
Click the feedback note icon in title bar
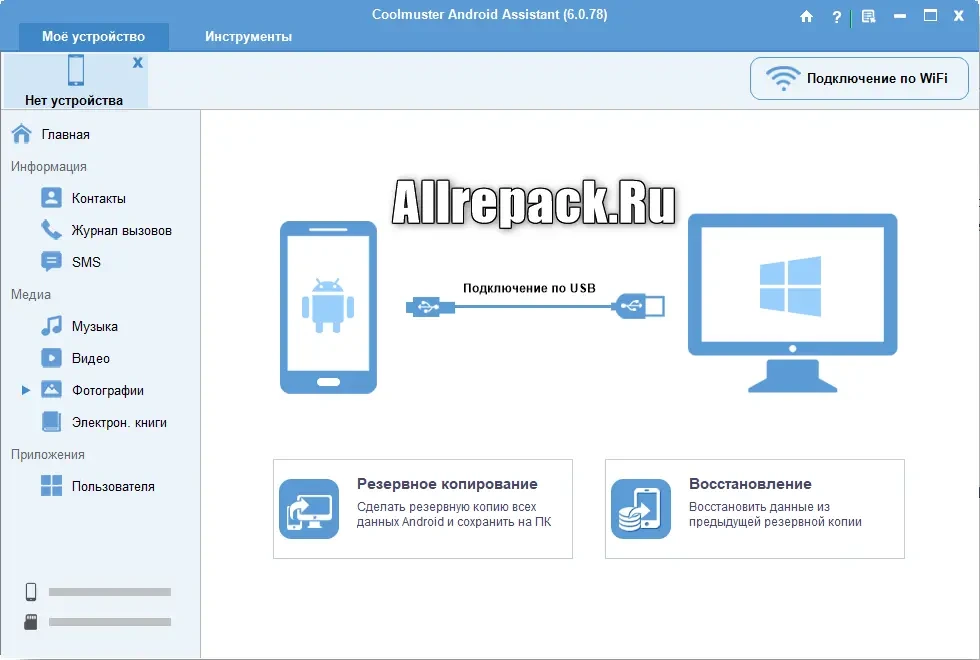point(868,16)
